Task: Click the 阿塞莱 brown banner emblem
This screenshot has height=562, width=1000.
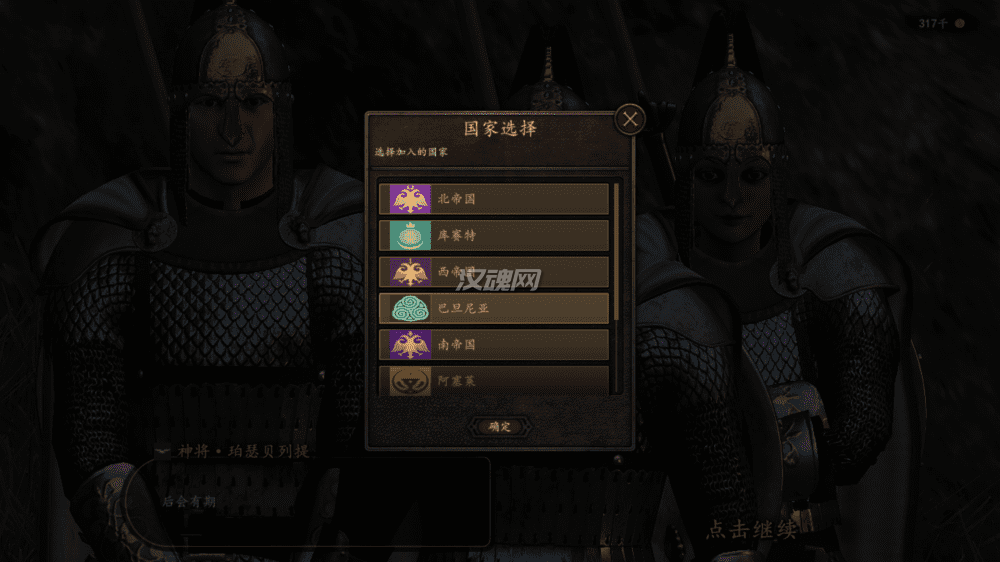Action: pyautogui.click(x=410, y=381)
